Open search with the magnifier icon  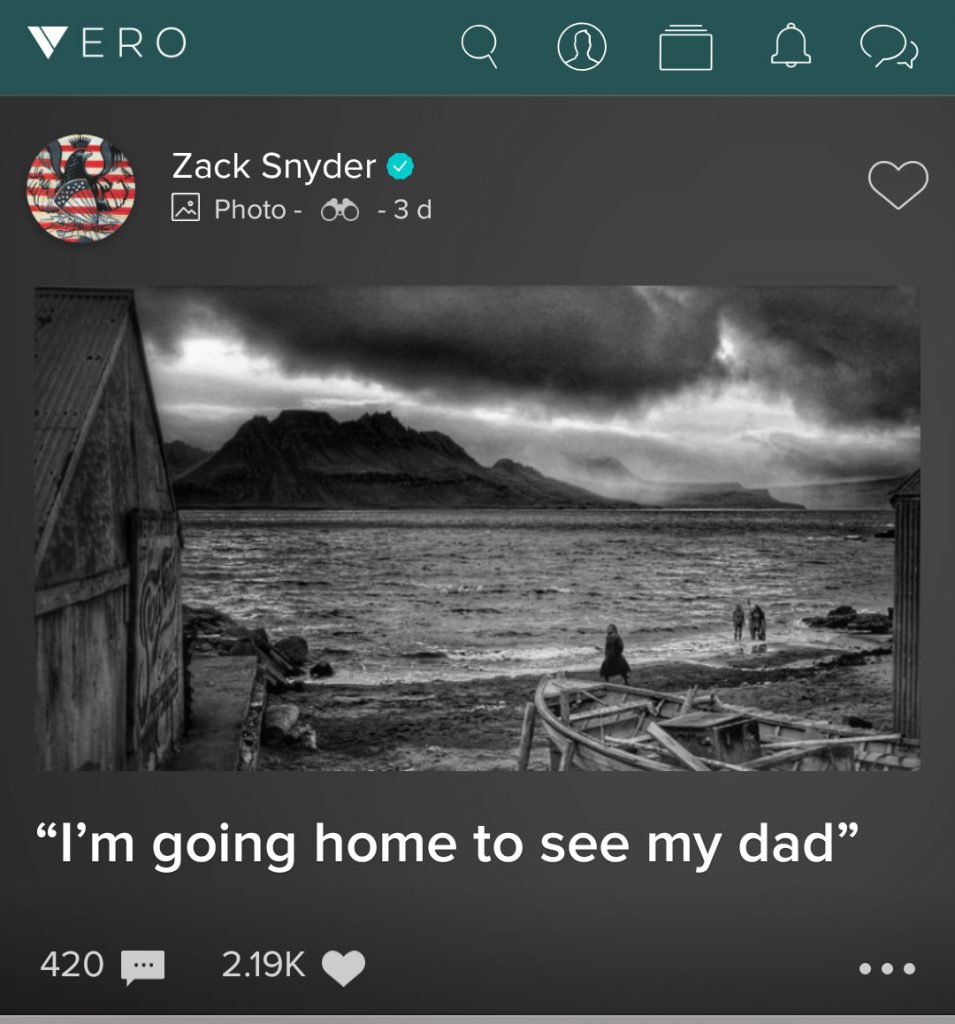pyautogui.click(x=479, y=46)
